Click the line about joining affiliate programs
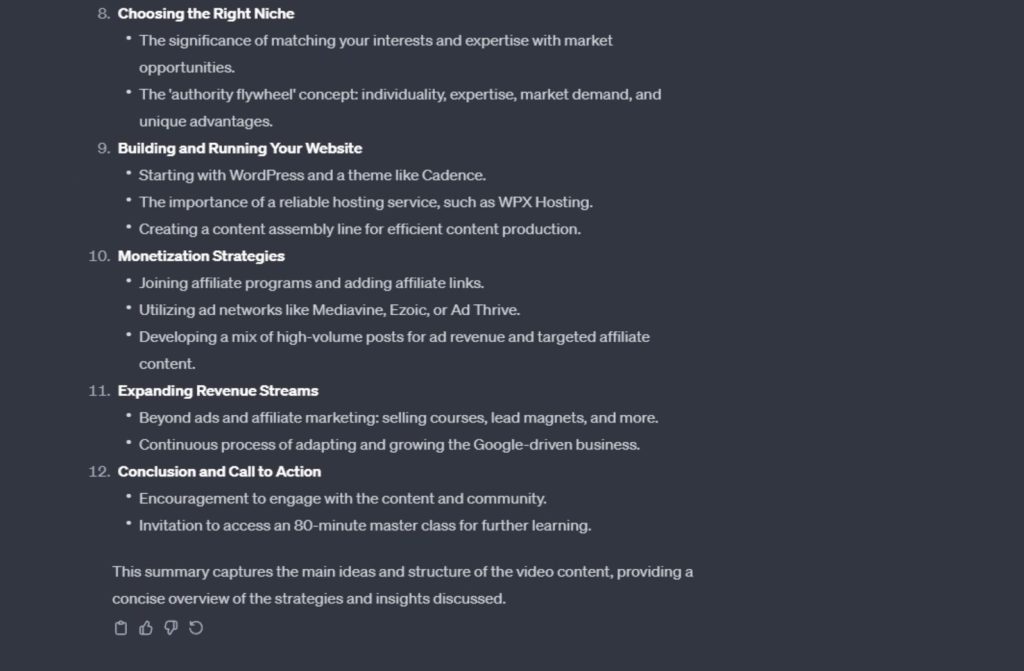Image resolution: width=1024 pixels, height=671 pixels. pyautogui.click(x=311, y=283)
